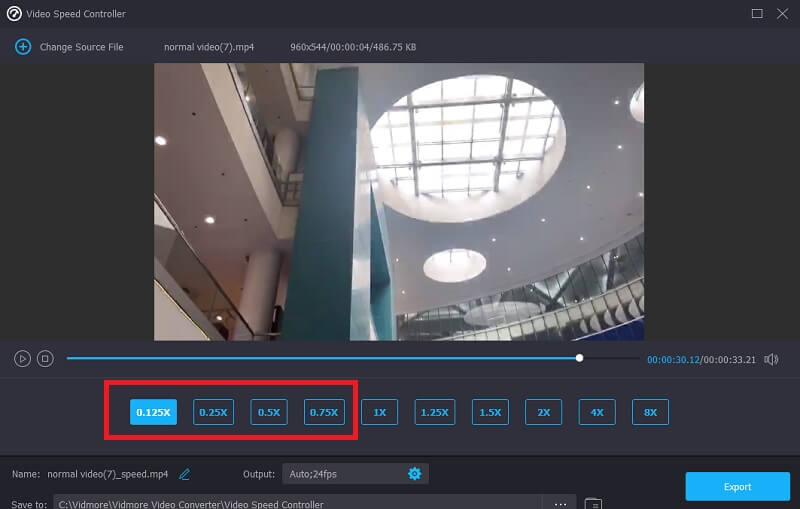Stop video playback
The width and height of the screenshot is (800, 509).
[x=45, y=358]
